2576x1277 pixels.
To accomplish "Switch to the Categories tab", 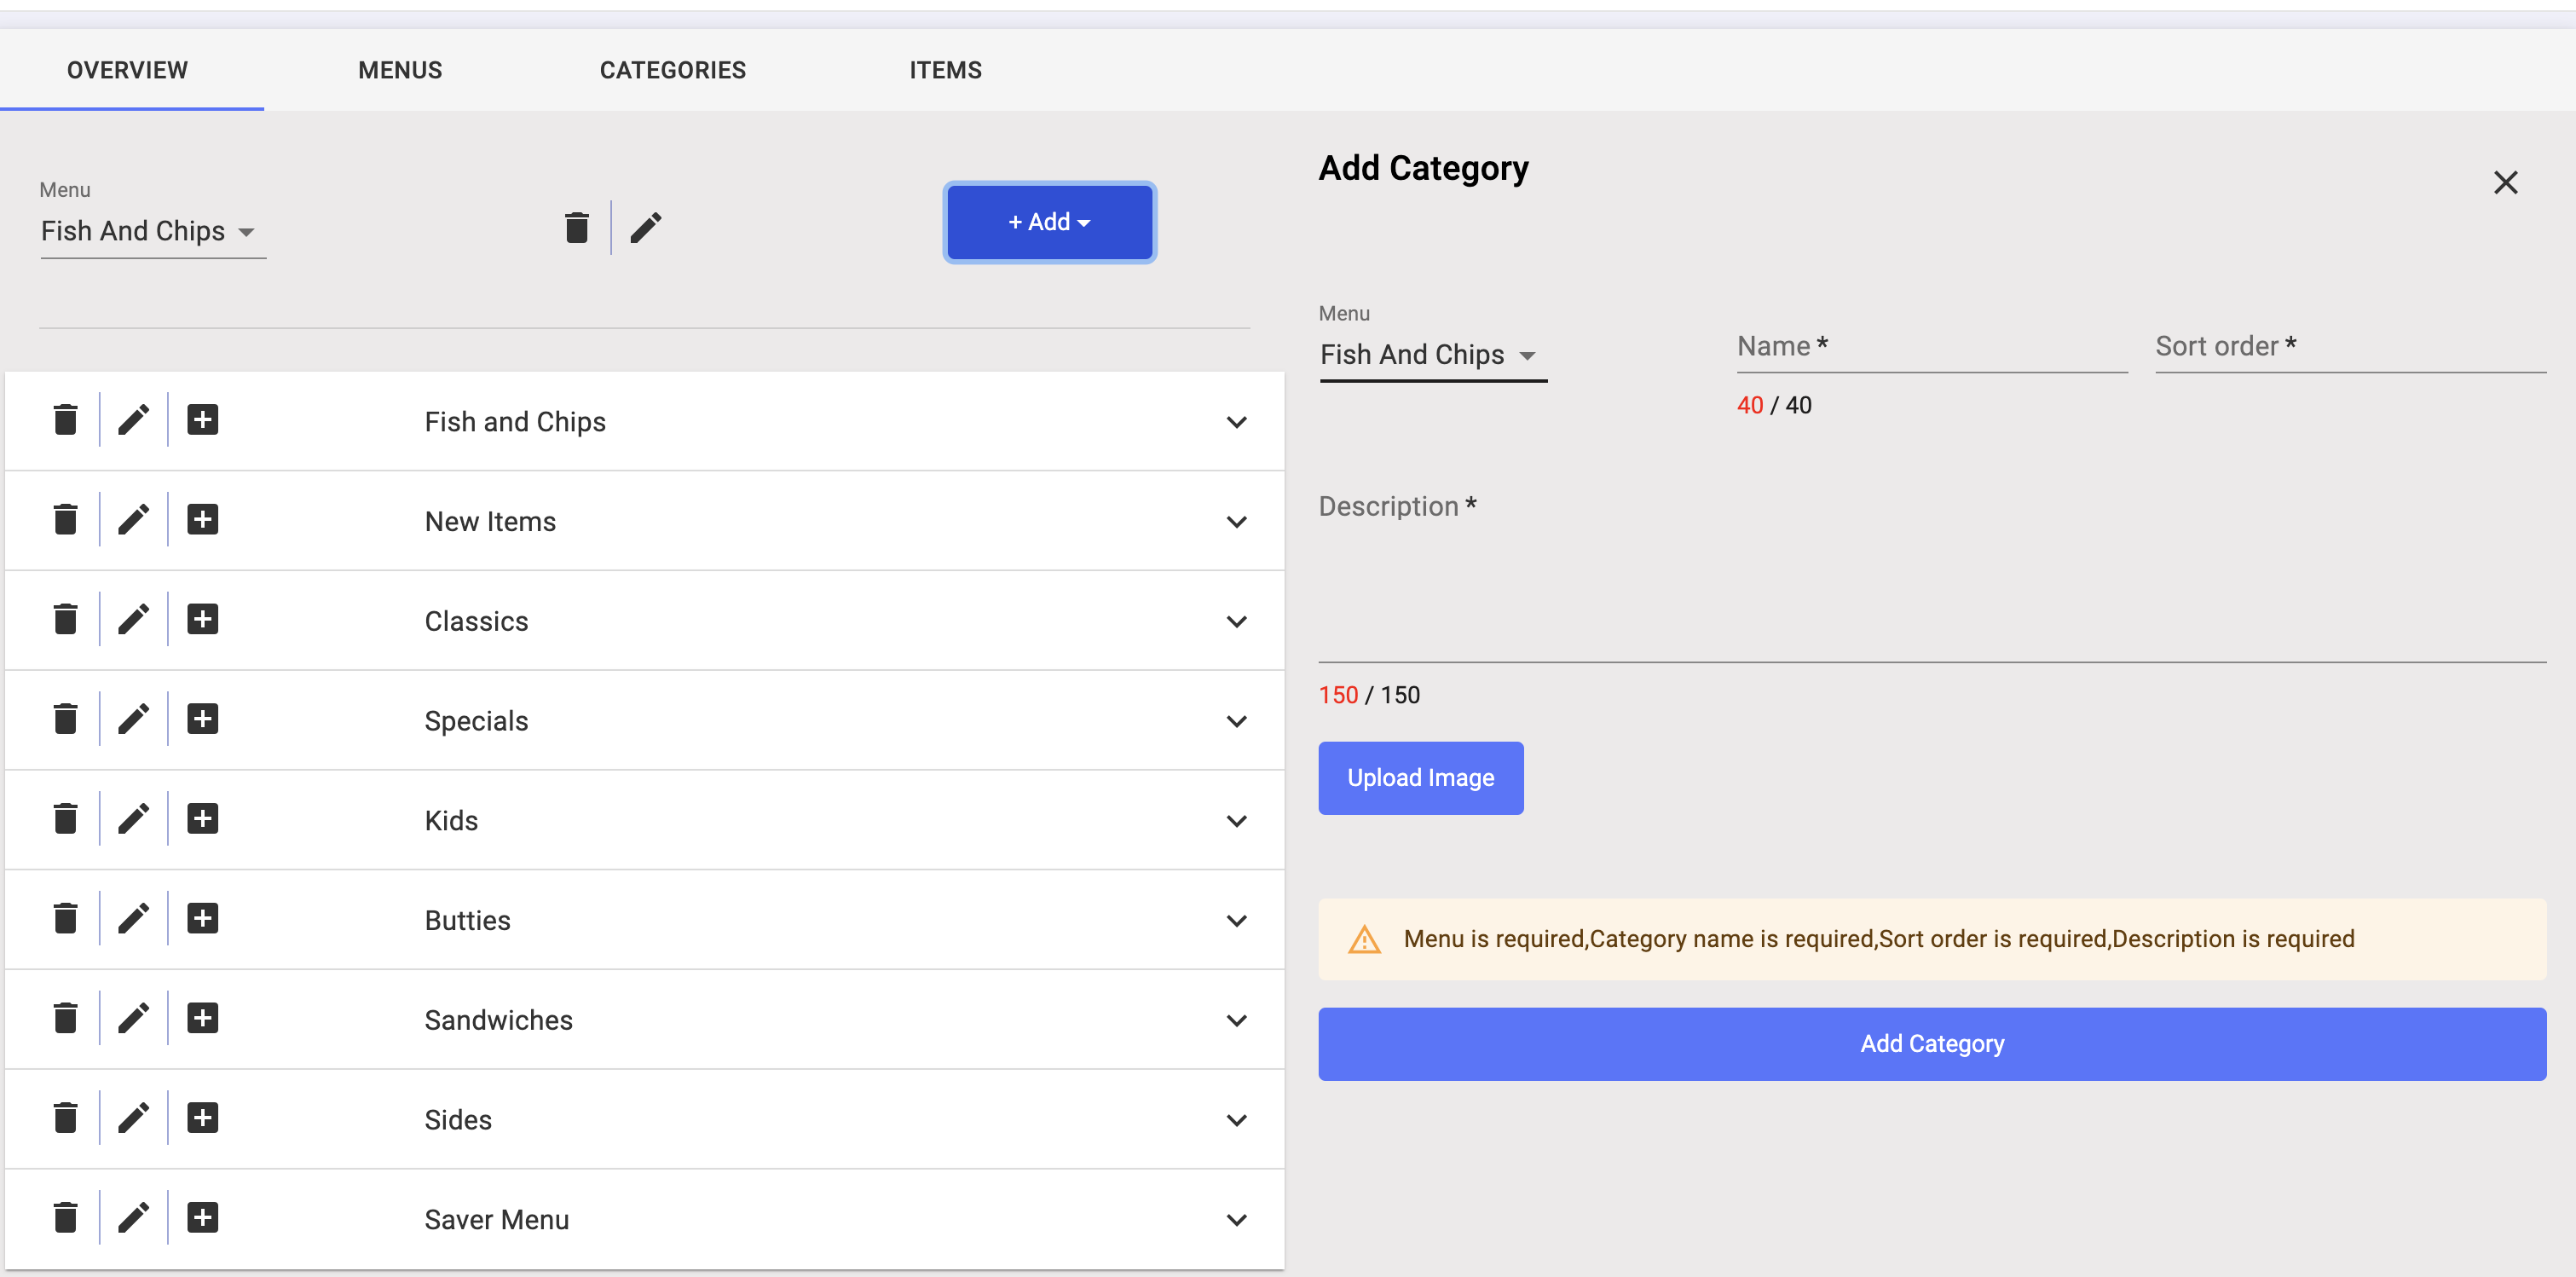I will 672,70.
